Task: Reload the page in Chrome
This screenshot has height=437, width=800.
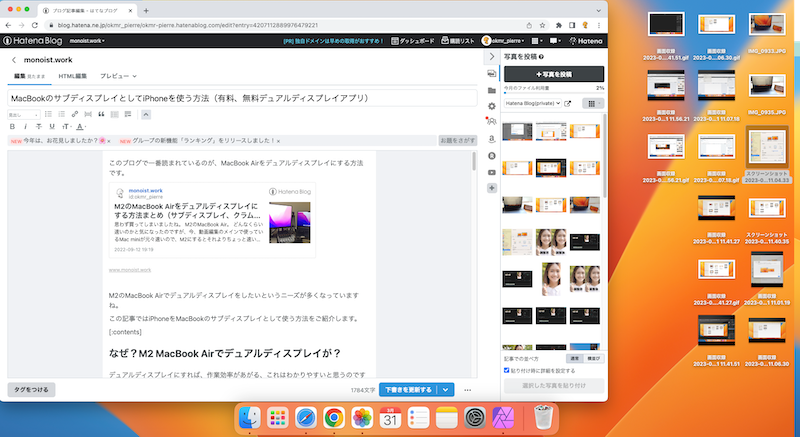Action: pyautogui.click(x=35, y=25)
